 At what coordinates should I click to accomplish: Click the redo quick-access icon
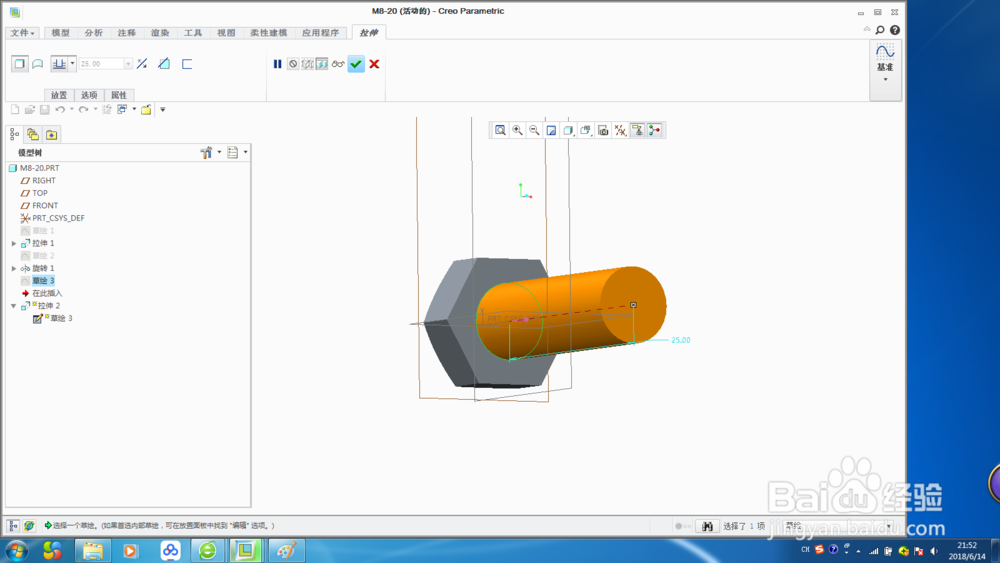pos(84,110)
